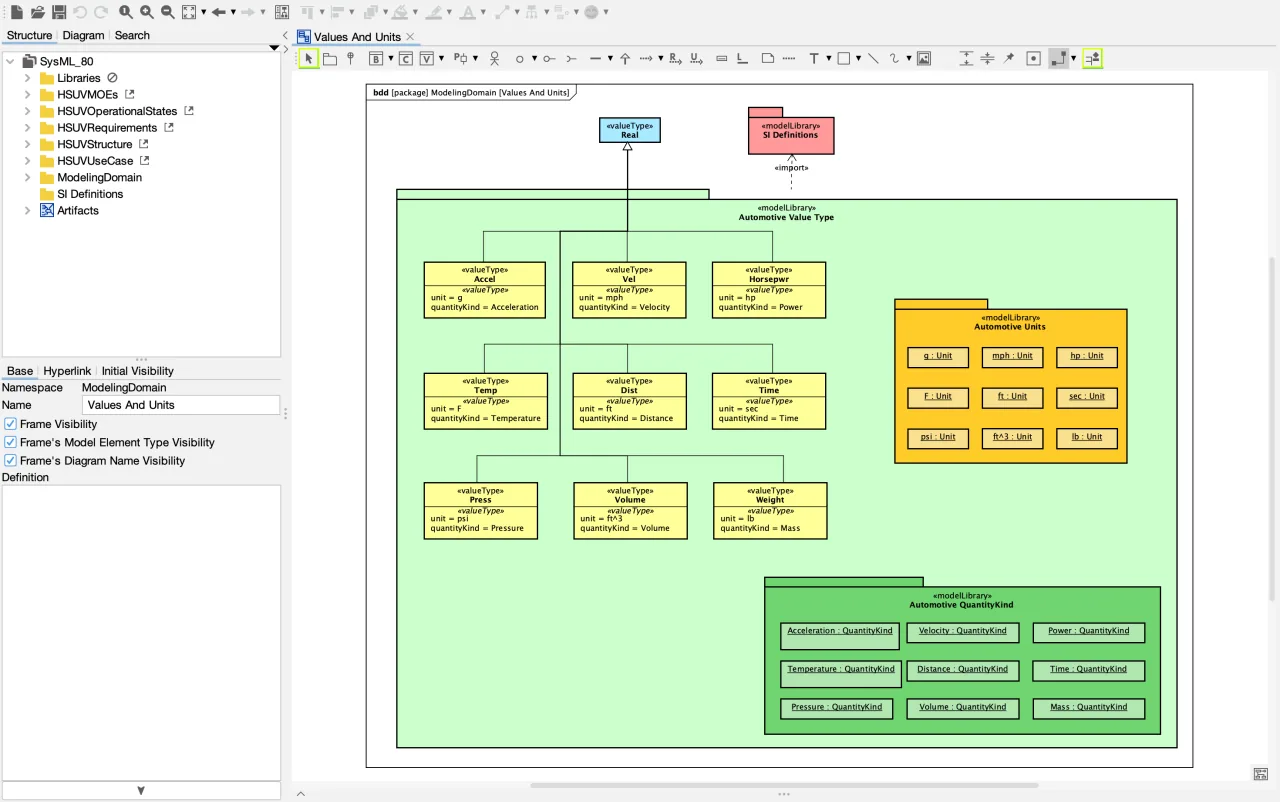Switch to the Structure tab
The height and width of the screenshot is (802, 1280).
point(29,35)
